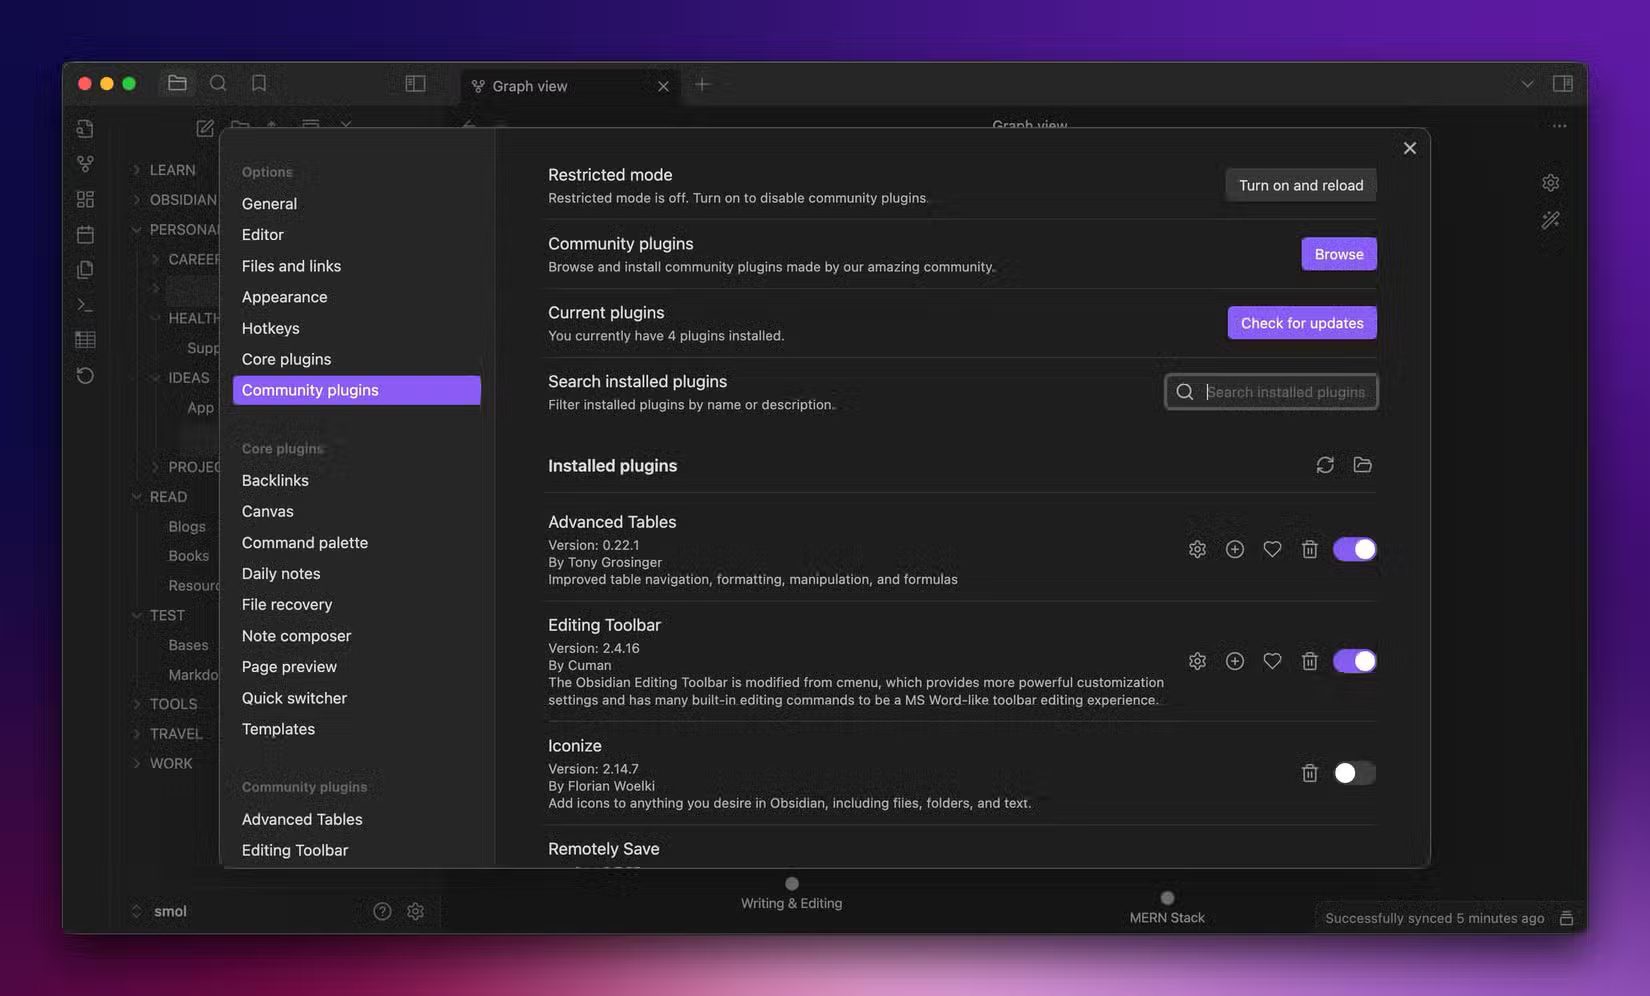Turn off the Editing Toolbar plugin toggle
This screenshot has width=1650, height=996.
click(1354, 660)
